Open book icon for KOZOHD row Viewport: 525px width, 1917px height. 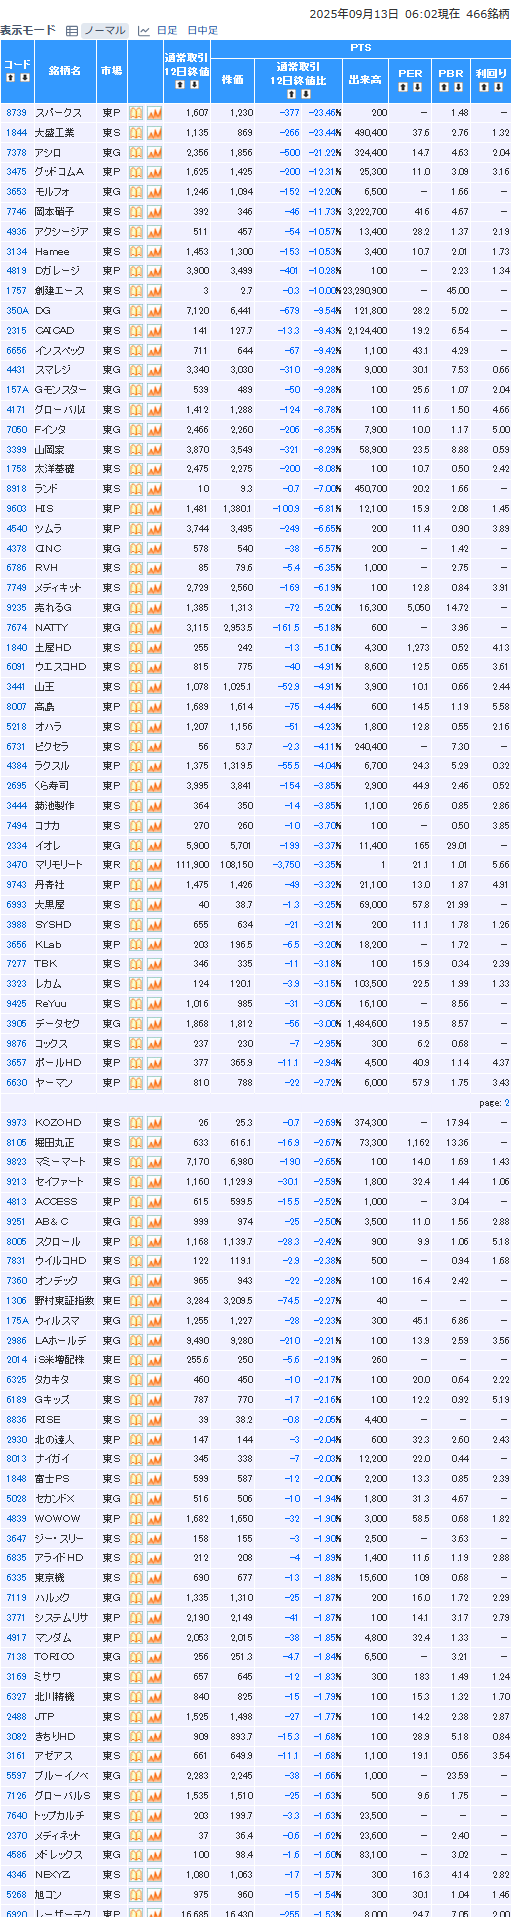click(x=136, y=1123)
